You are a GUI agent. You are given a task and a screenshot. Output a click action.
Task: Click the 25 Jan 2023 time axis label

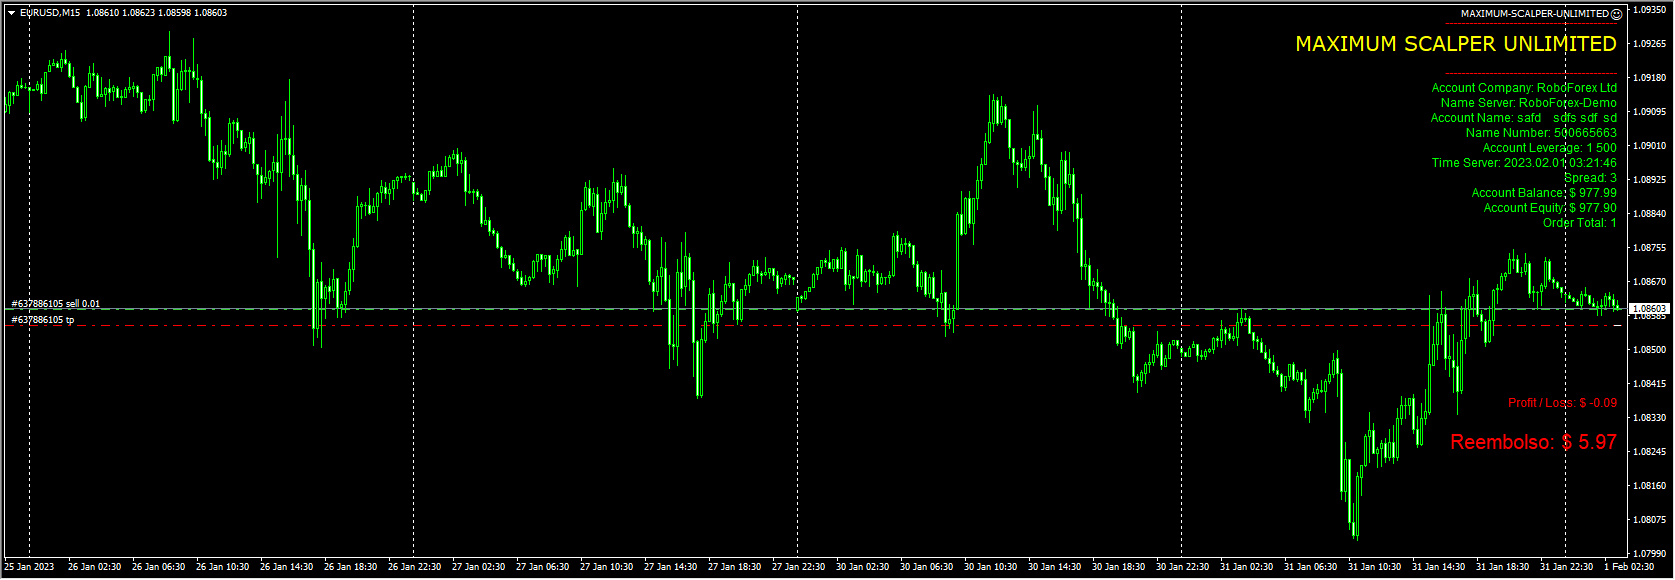29,567
